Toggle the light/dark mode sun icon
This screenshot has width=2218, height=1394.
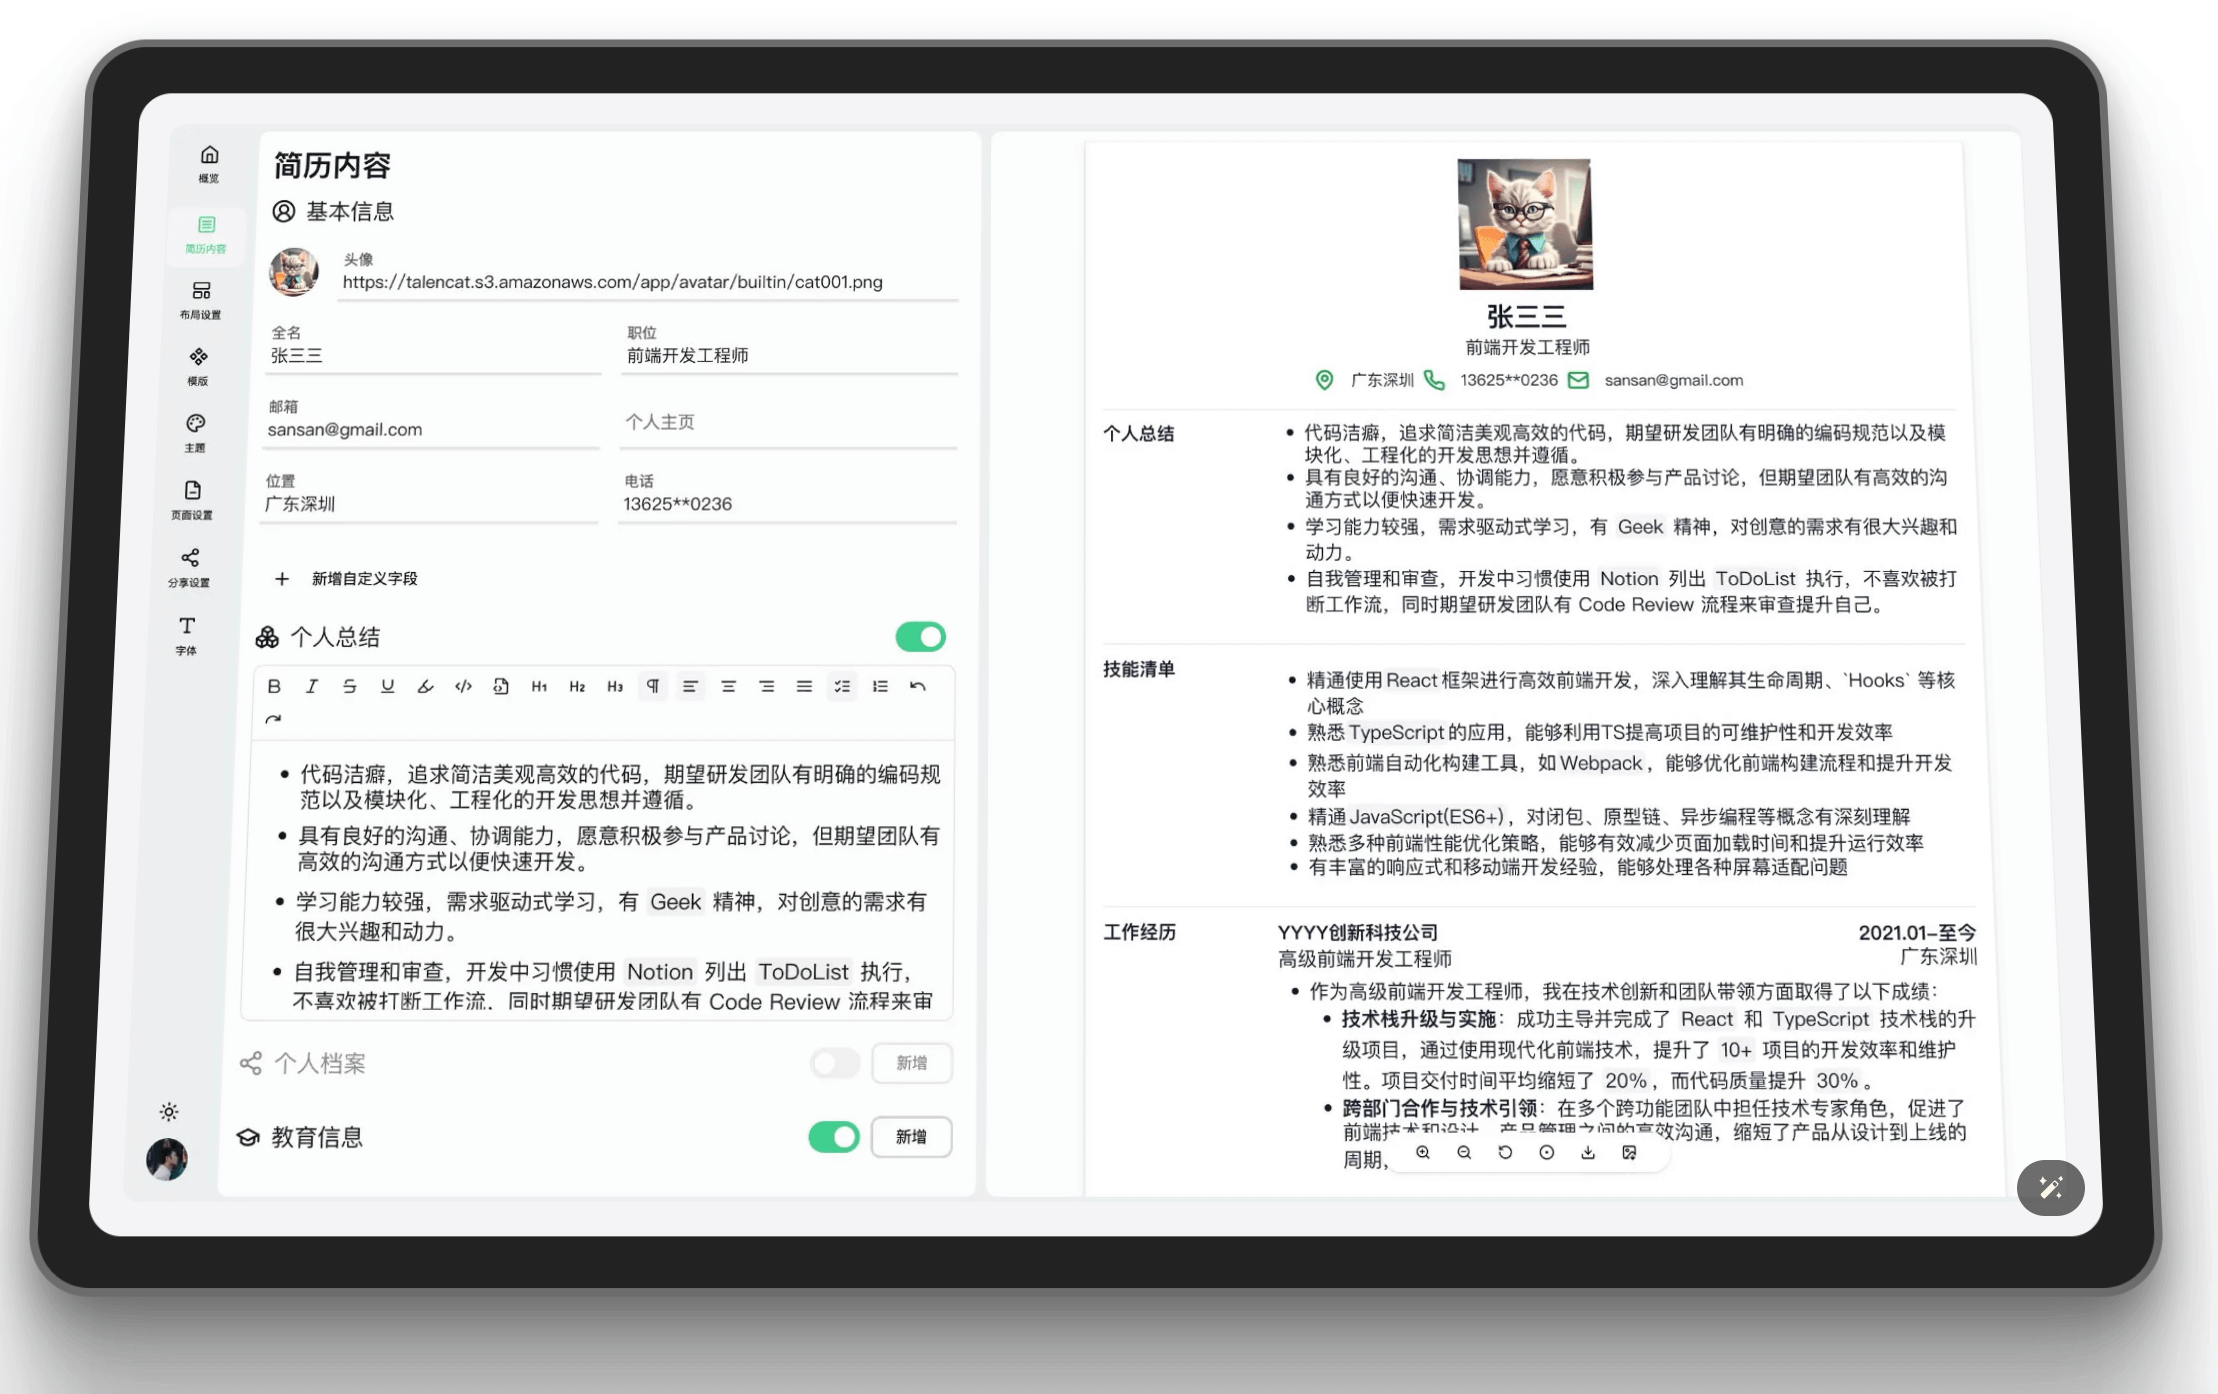click(169, 1112)
